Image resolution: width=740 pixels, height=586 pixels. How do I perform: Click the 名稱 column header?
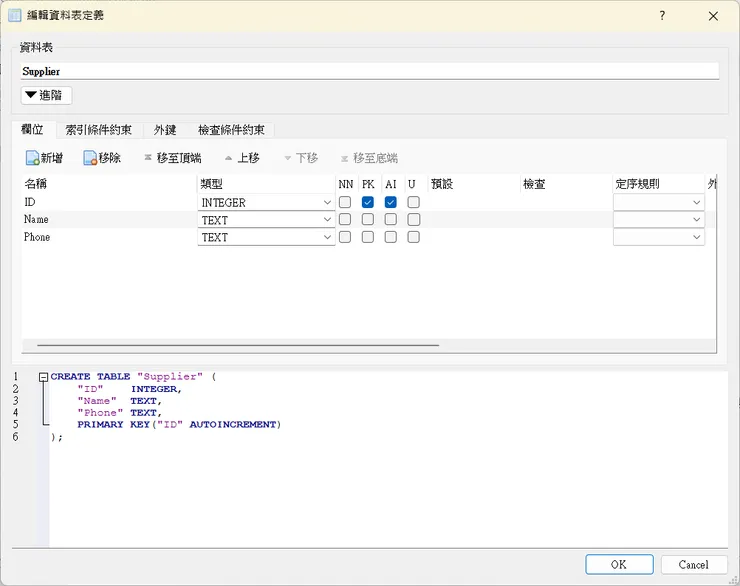pyautogui.click(x=109, y=184)
